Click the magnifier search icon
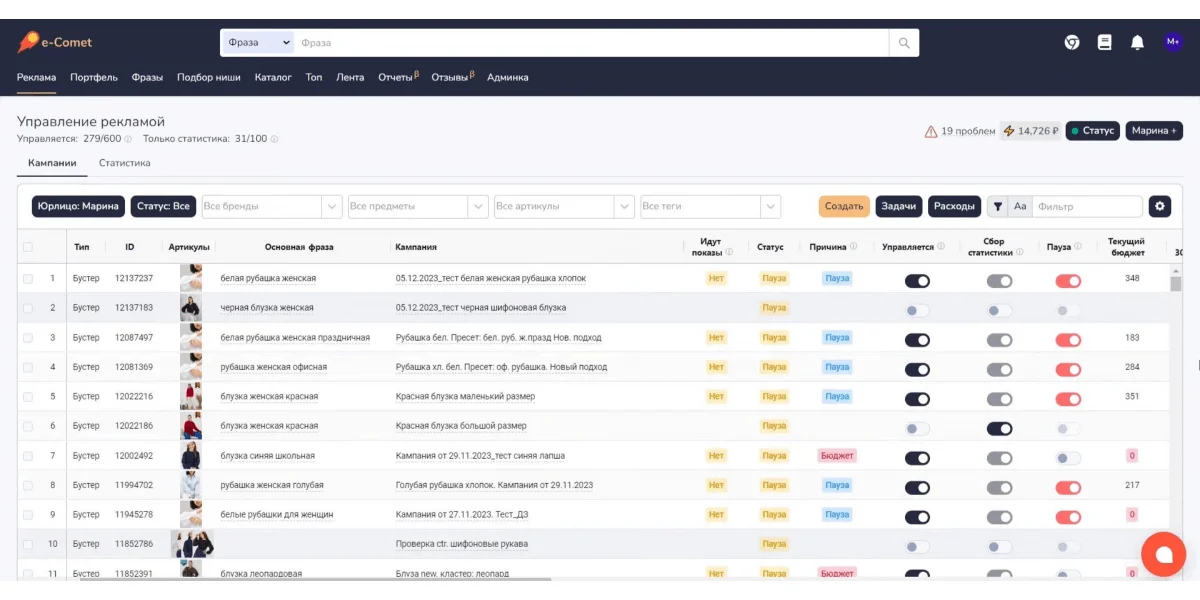 point(904,43)
